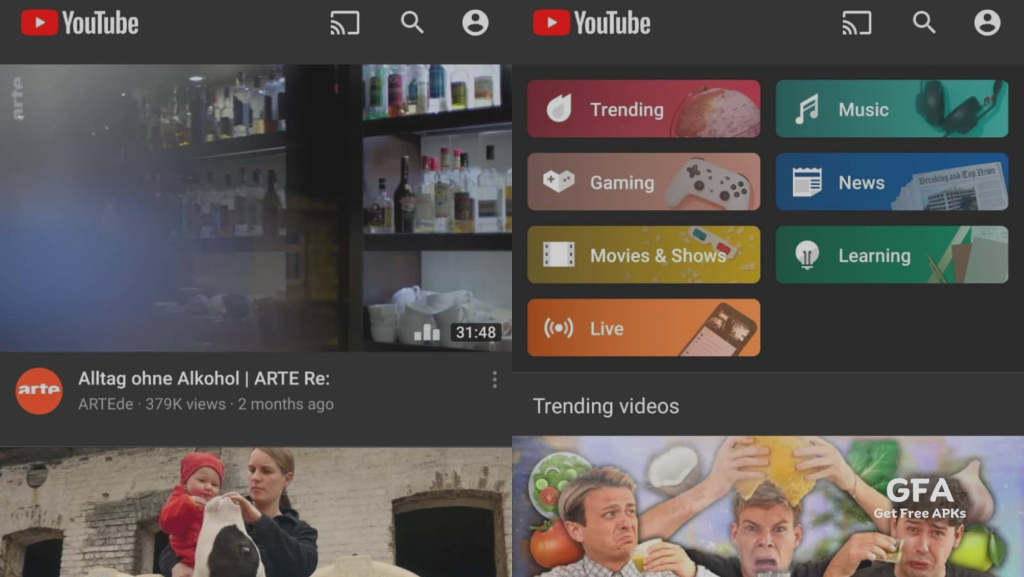
Task: Open the Trending category
Action: point(644,109)
